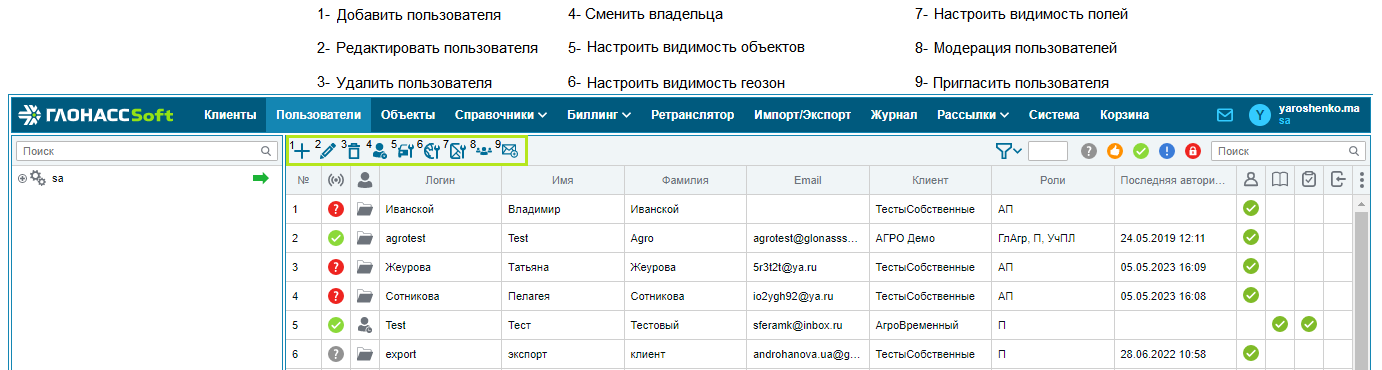This screenshot has height=370, width=1382.
Task: Sort by the Роли column header
Action: [1053, 180]
